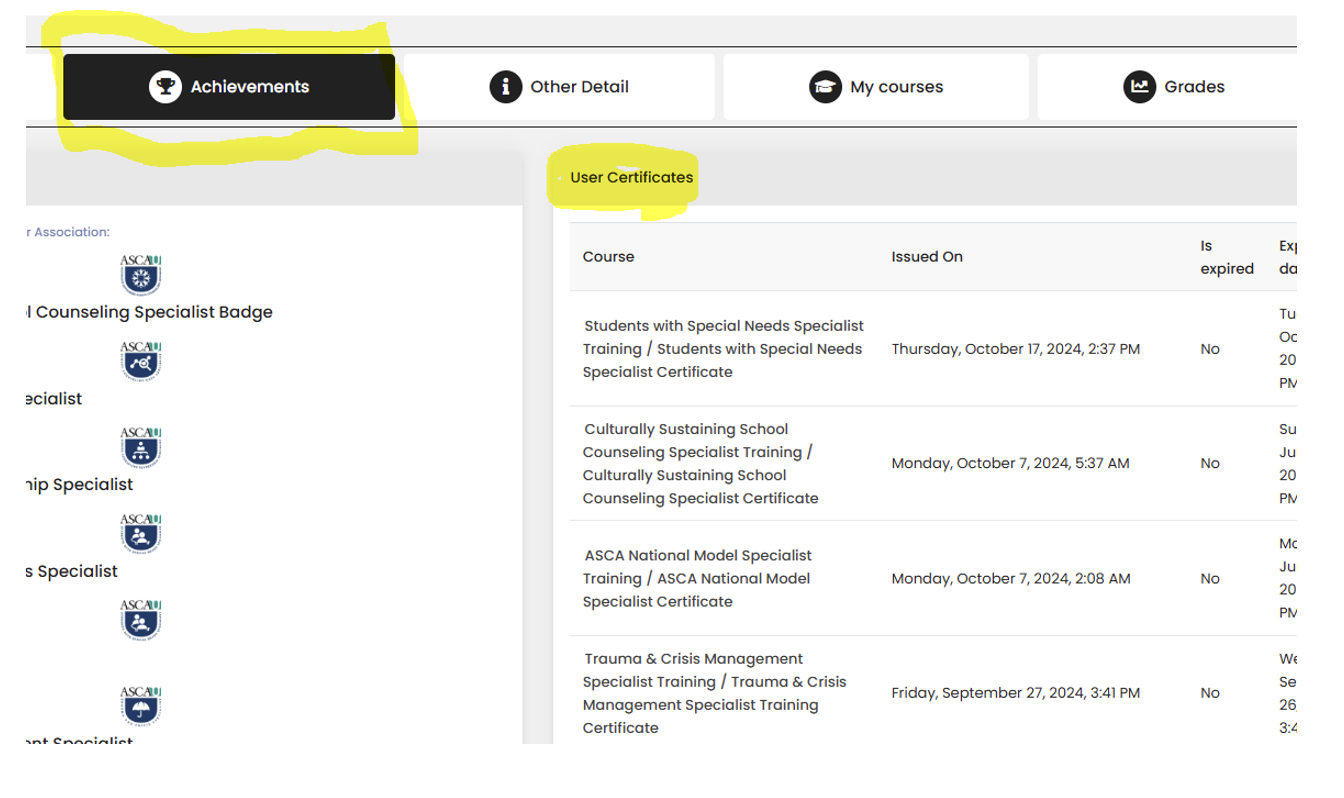Click the ASCA badge icon above Counseling Specialist Badge

click(140, 274)
